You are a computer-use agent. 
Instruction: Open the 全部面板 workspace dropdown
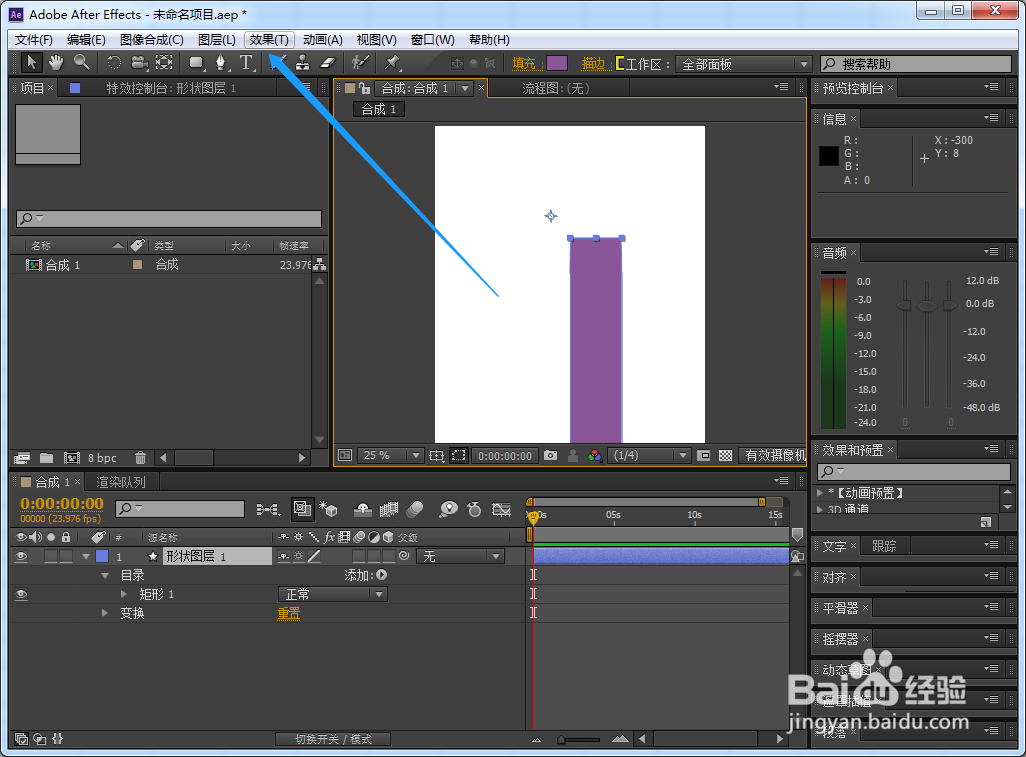[x=744, y=64]
